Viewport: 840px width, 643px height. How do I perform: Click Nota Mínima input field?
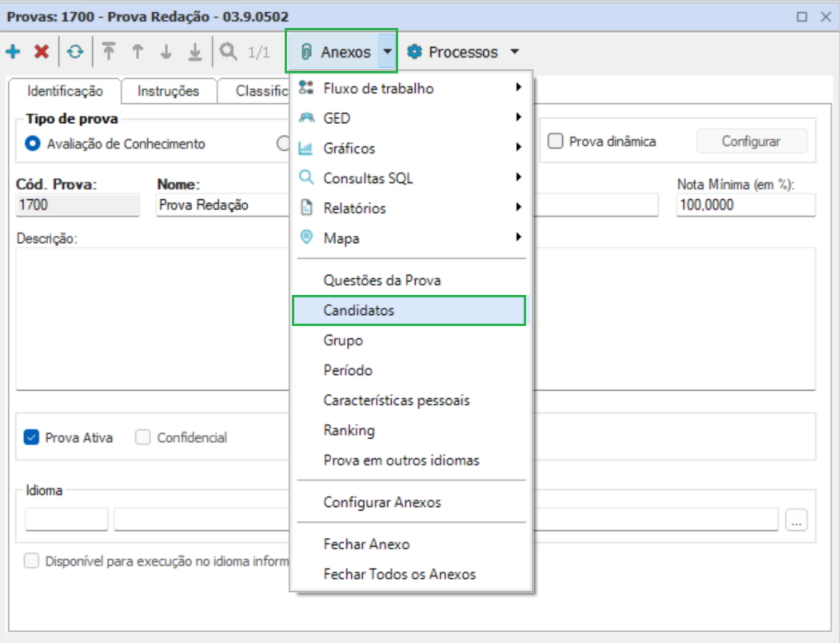[x=746, y=205]
